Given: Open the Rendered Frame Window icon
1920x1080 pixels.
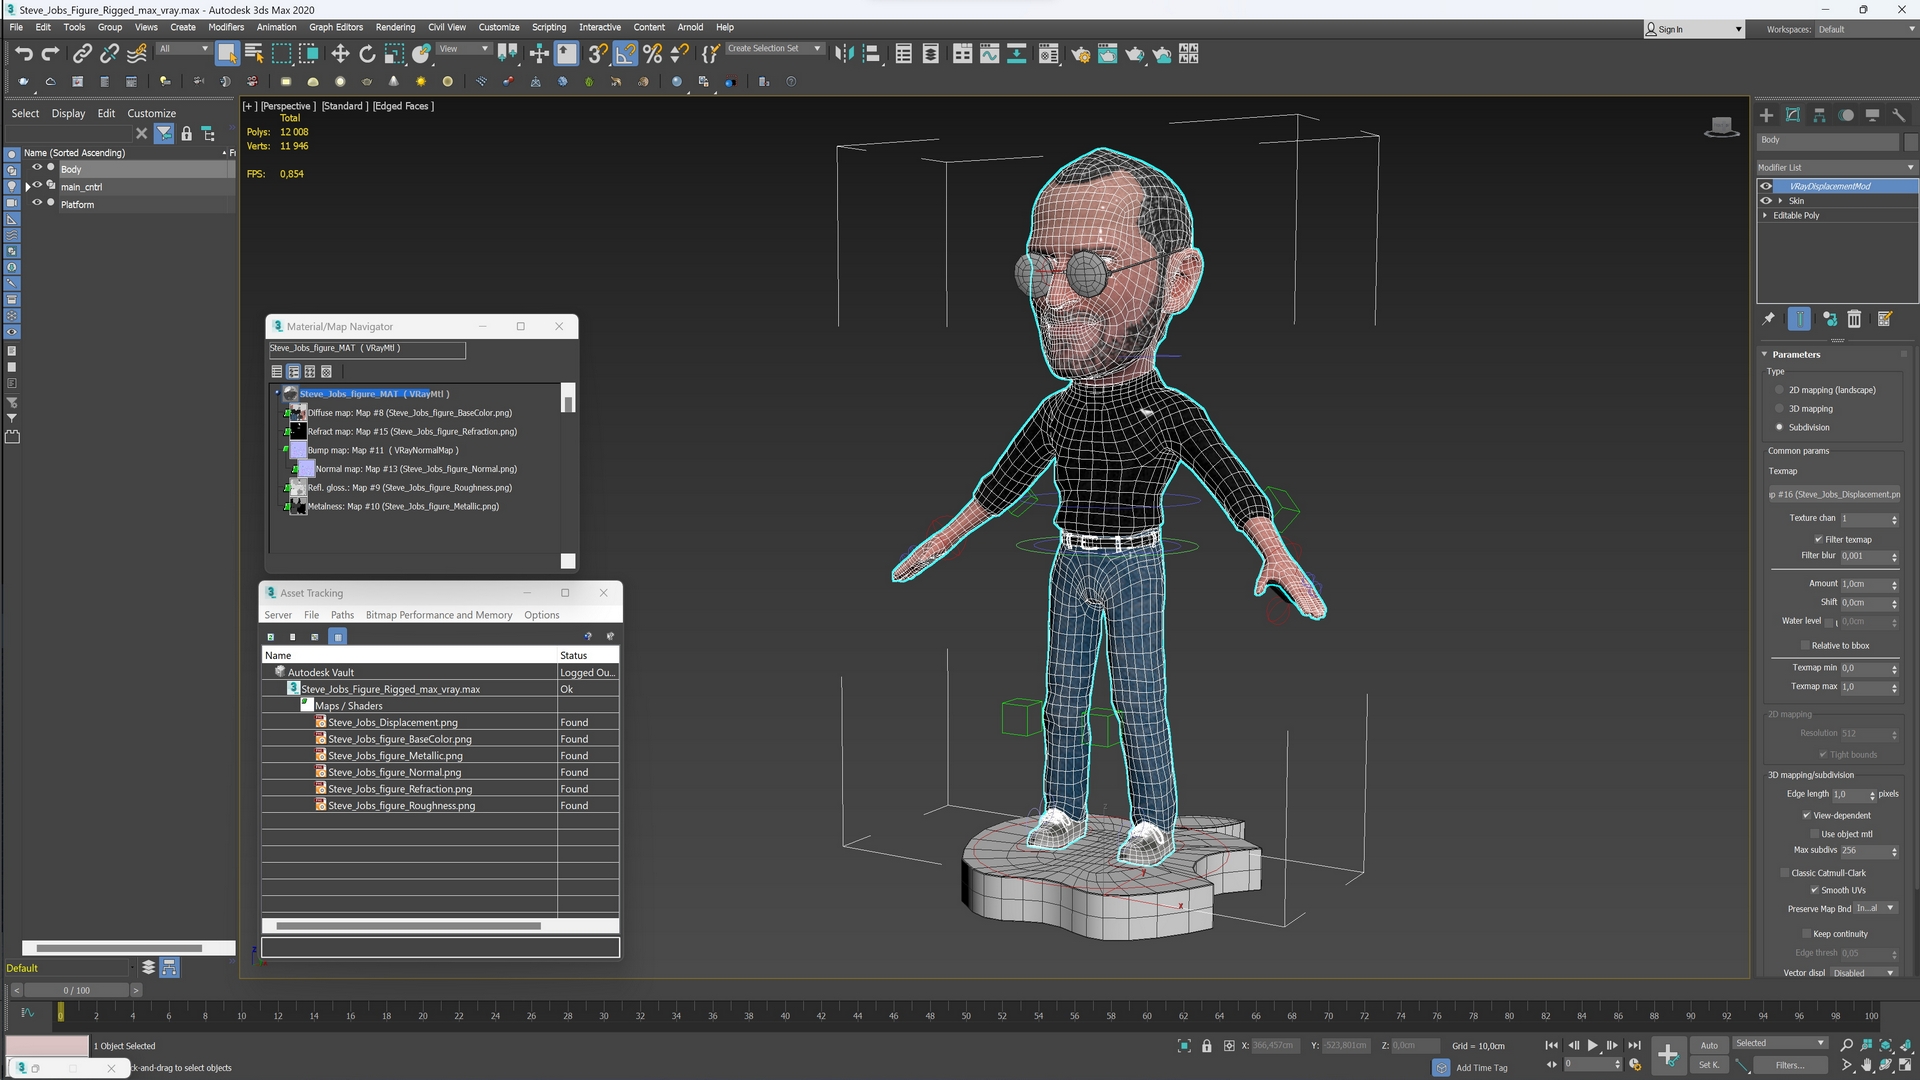Looking at the screenshot, I should point(1107,54).
